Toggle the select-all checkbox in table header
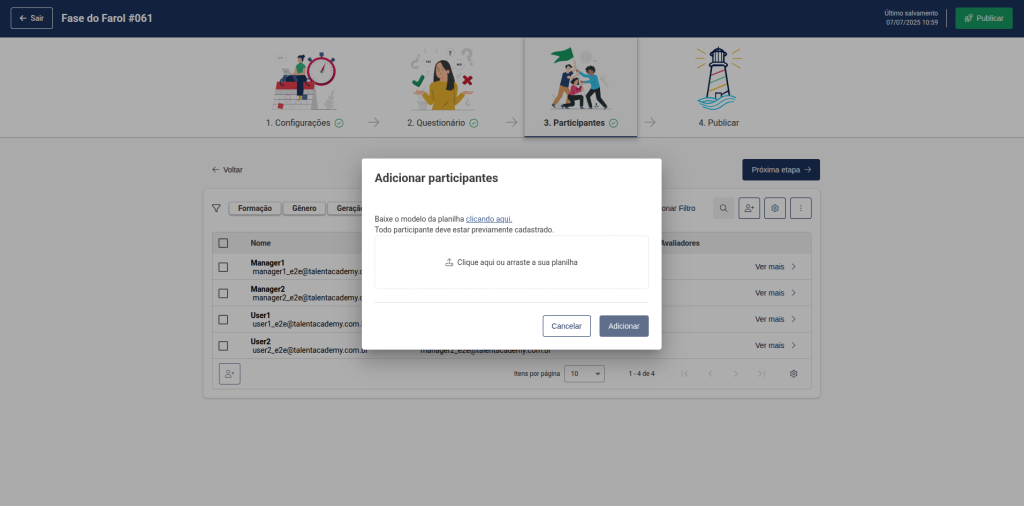 tap(223, 243)
